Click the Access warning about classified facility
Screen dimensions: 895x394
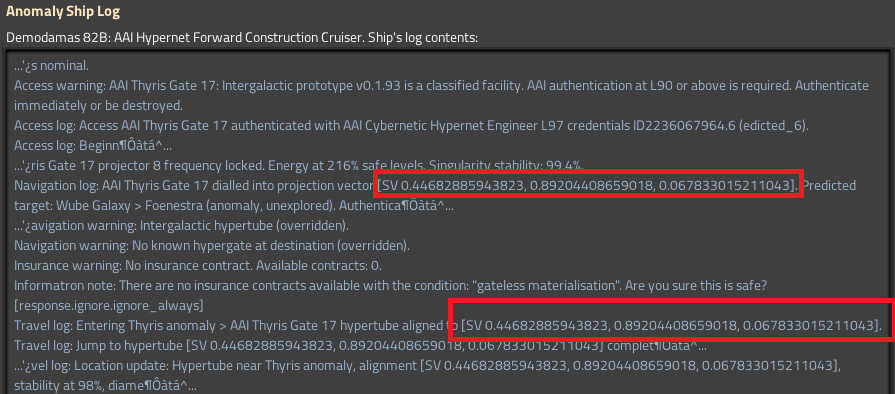point(441,86)
